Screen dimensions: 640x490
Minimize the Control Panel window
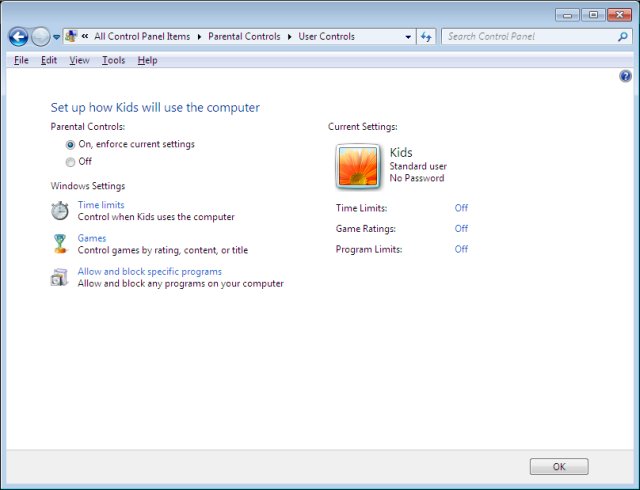click(567, 15)
